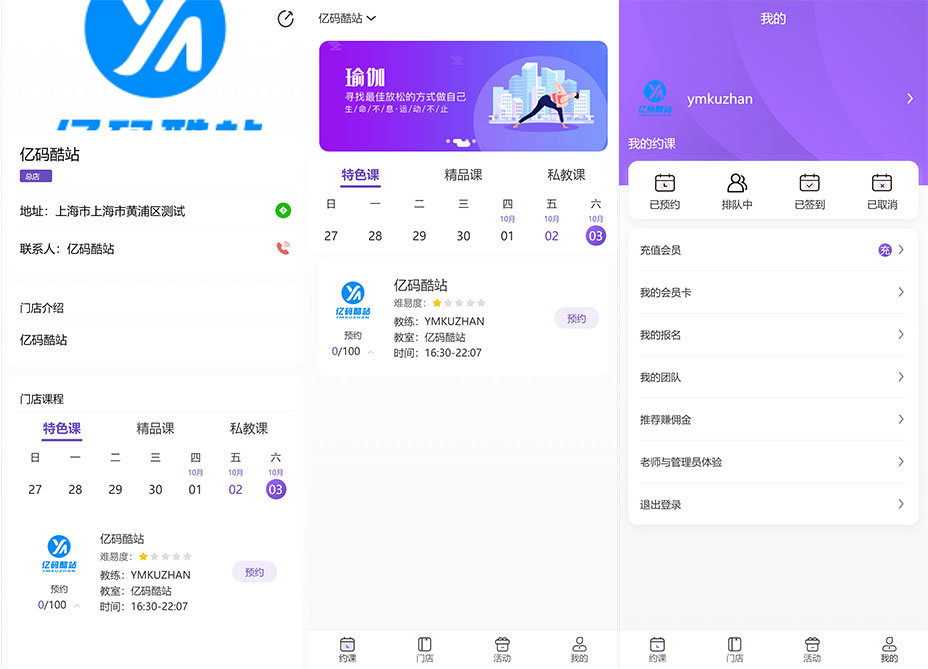Tap the red phone call icon
Screen dimensions: 928x669
click(283, 248)
